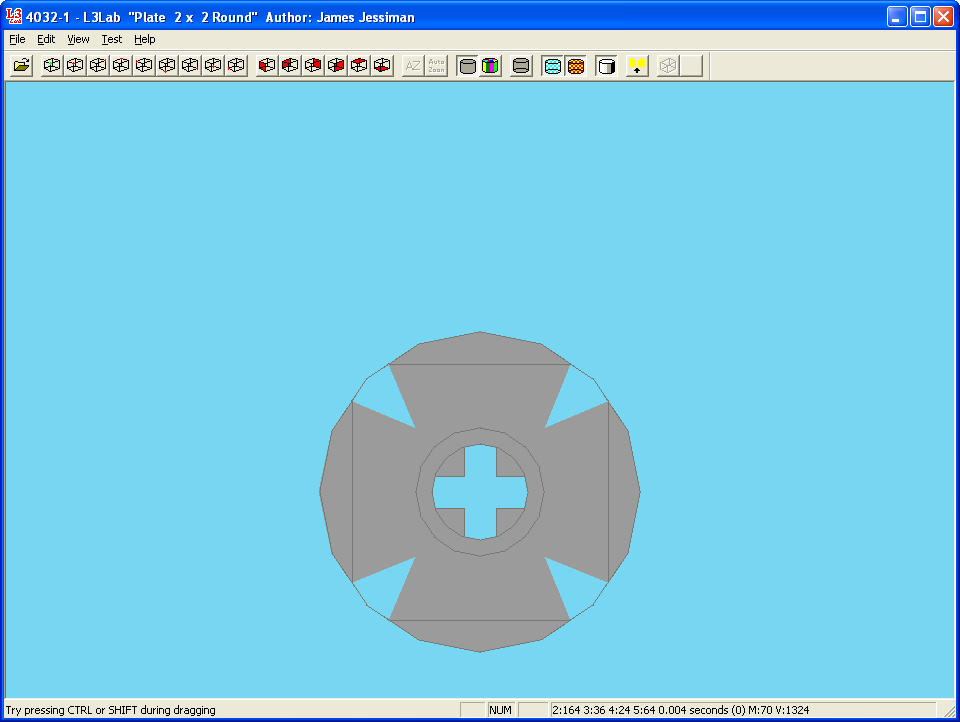The height and width of the screenshot is (722, 960).
Task: Click the NUM indicator in status bar
Action: pyautogui.click(x=500, y=710)
